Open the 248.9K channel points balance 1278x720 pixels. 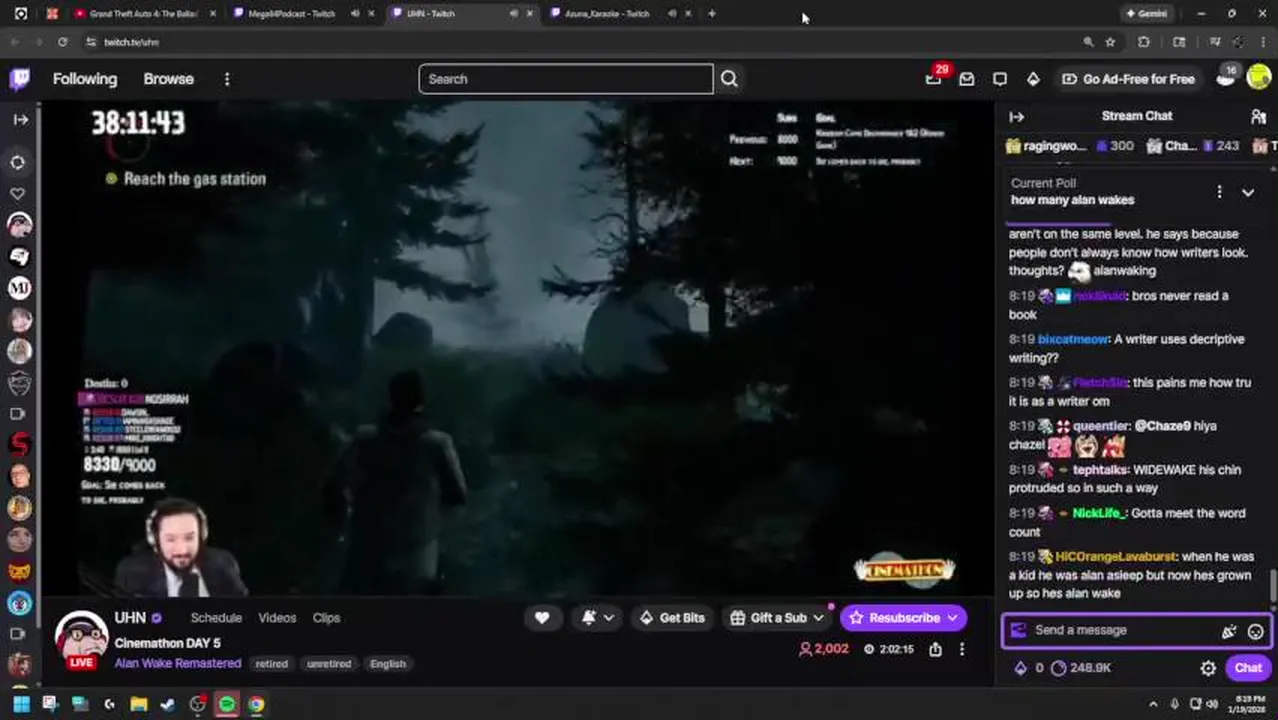pyautogui.click(x=1081, y=668)
